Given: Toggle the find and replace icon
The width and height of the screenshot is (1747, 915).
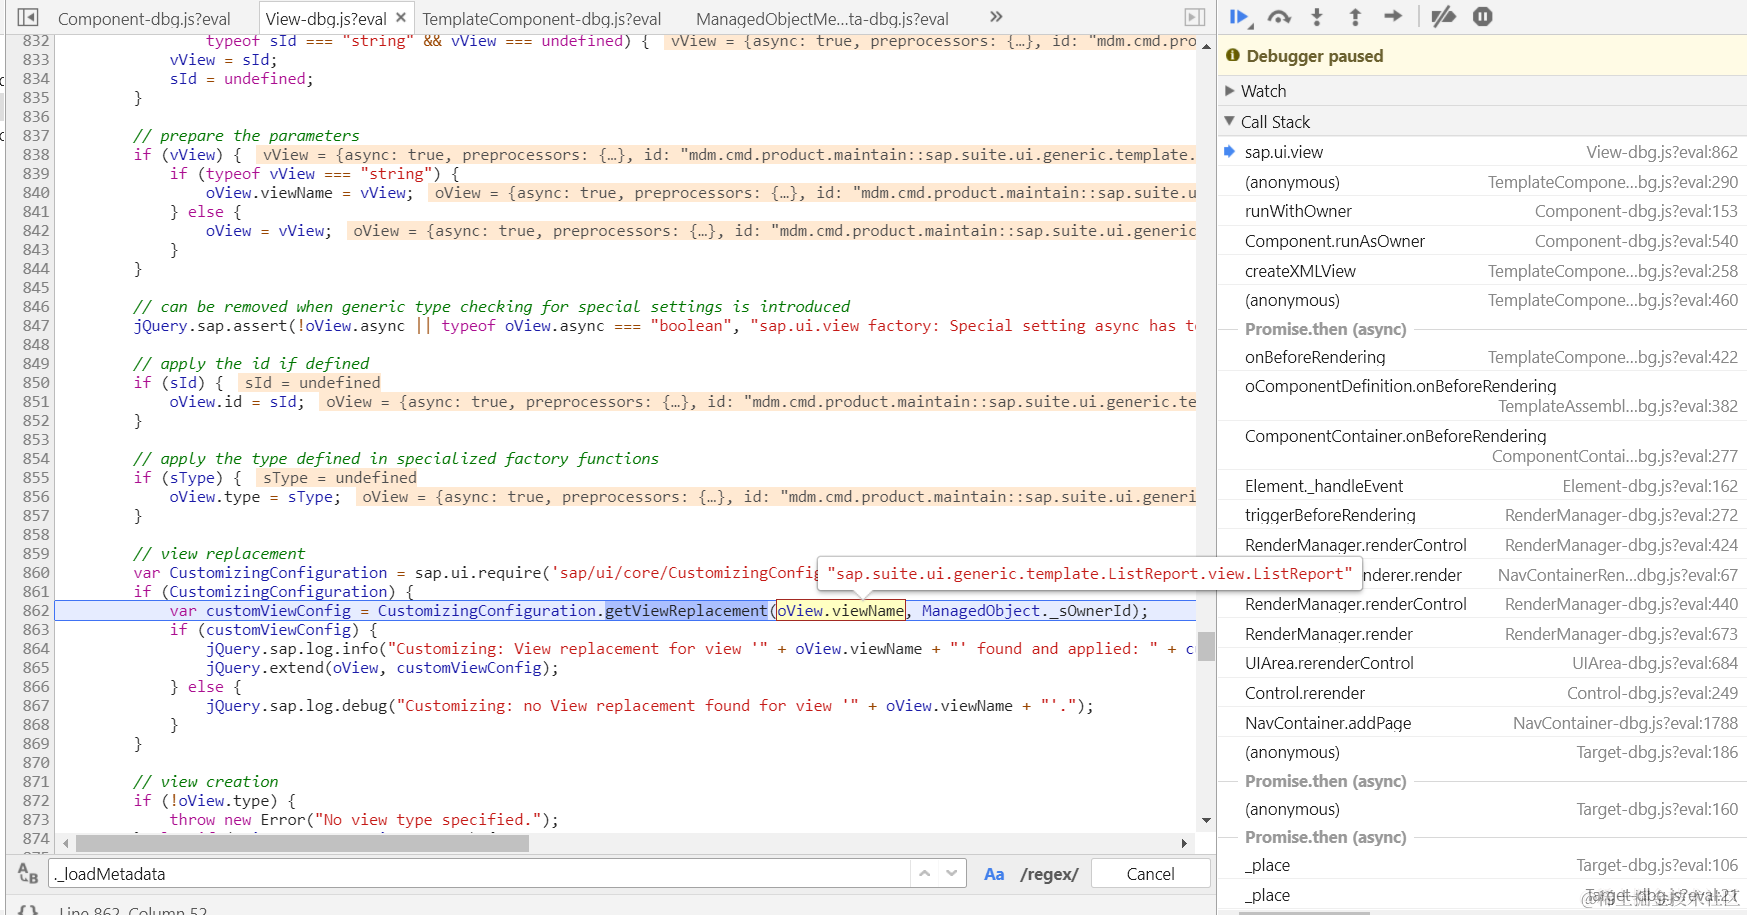Looking at the screenshot, I should pyautogui.click(x=28, y=874).
